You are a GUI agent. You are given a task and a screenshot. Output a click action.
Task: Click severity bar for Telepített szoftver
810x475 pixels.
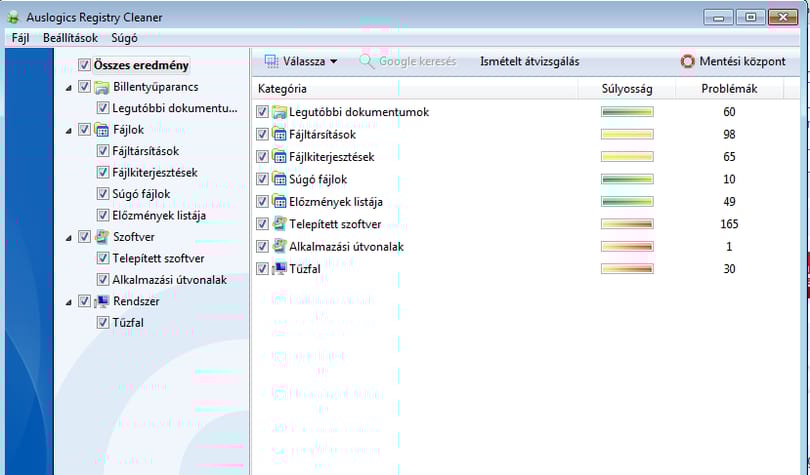click(627, 224)
